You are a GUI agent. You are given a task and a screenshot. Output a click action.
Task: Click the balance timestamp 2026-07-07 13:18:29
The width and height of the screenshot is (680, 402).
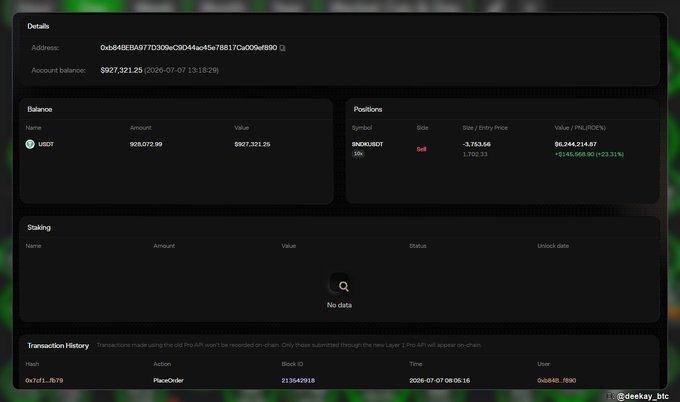181,70
